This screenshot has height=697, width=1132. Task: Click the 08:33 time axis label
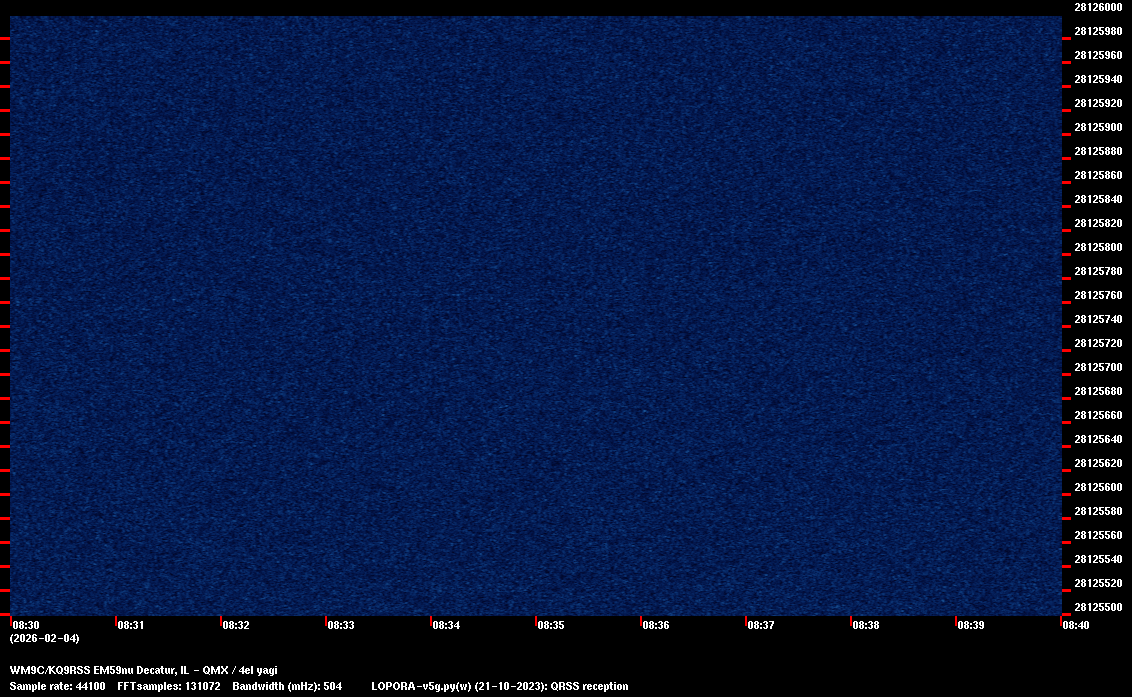340,625
